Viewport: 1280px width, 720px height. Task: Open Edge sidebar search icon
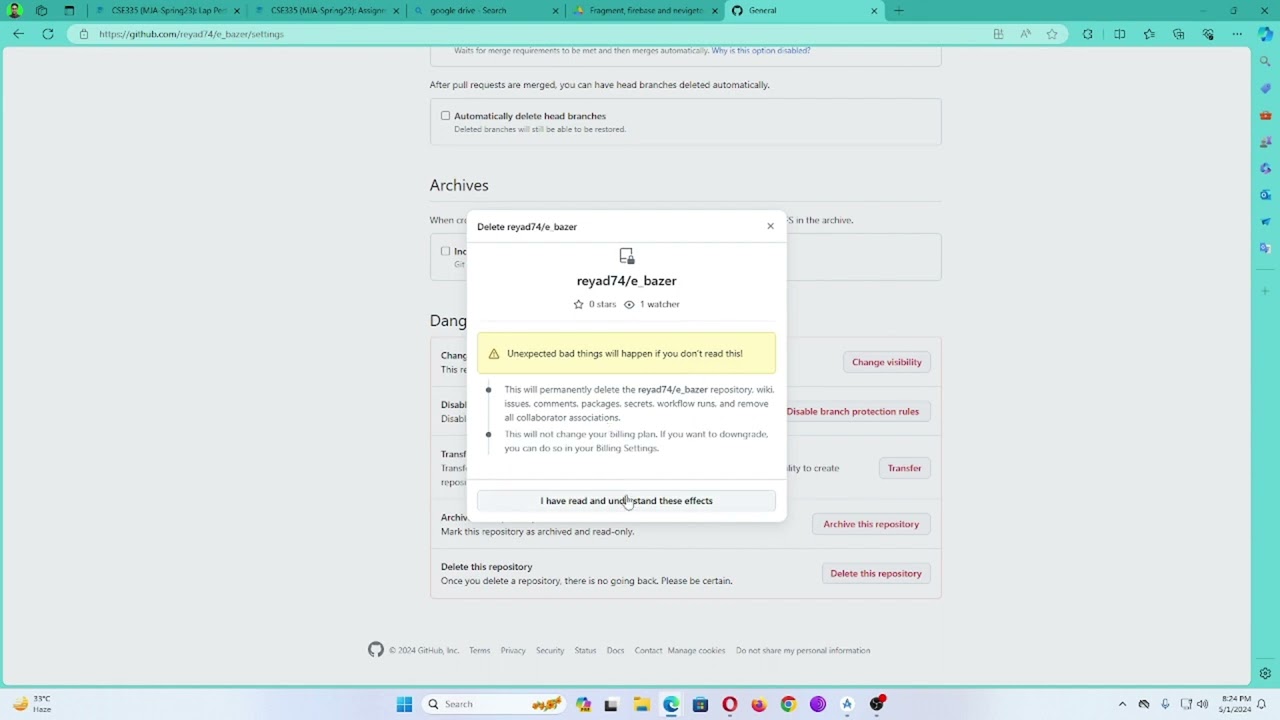(1266, 62)
